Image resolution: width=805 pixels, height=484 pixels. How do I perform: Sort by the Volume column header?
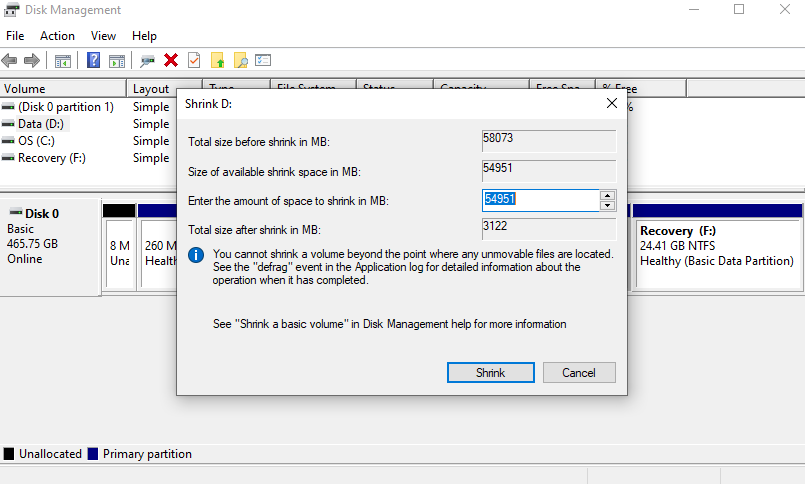pyautogui.click(x=63, y=89)
